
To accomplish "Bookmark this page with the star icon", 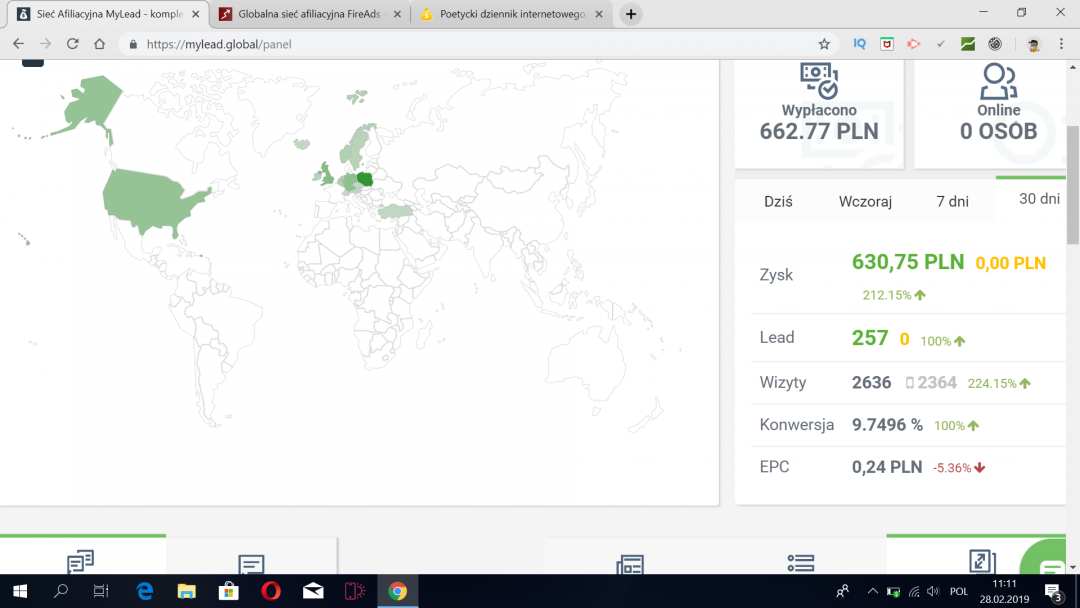I will pos(824,44).
